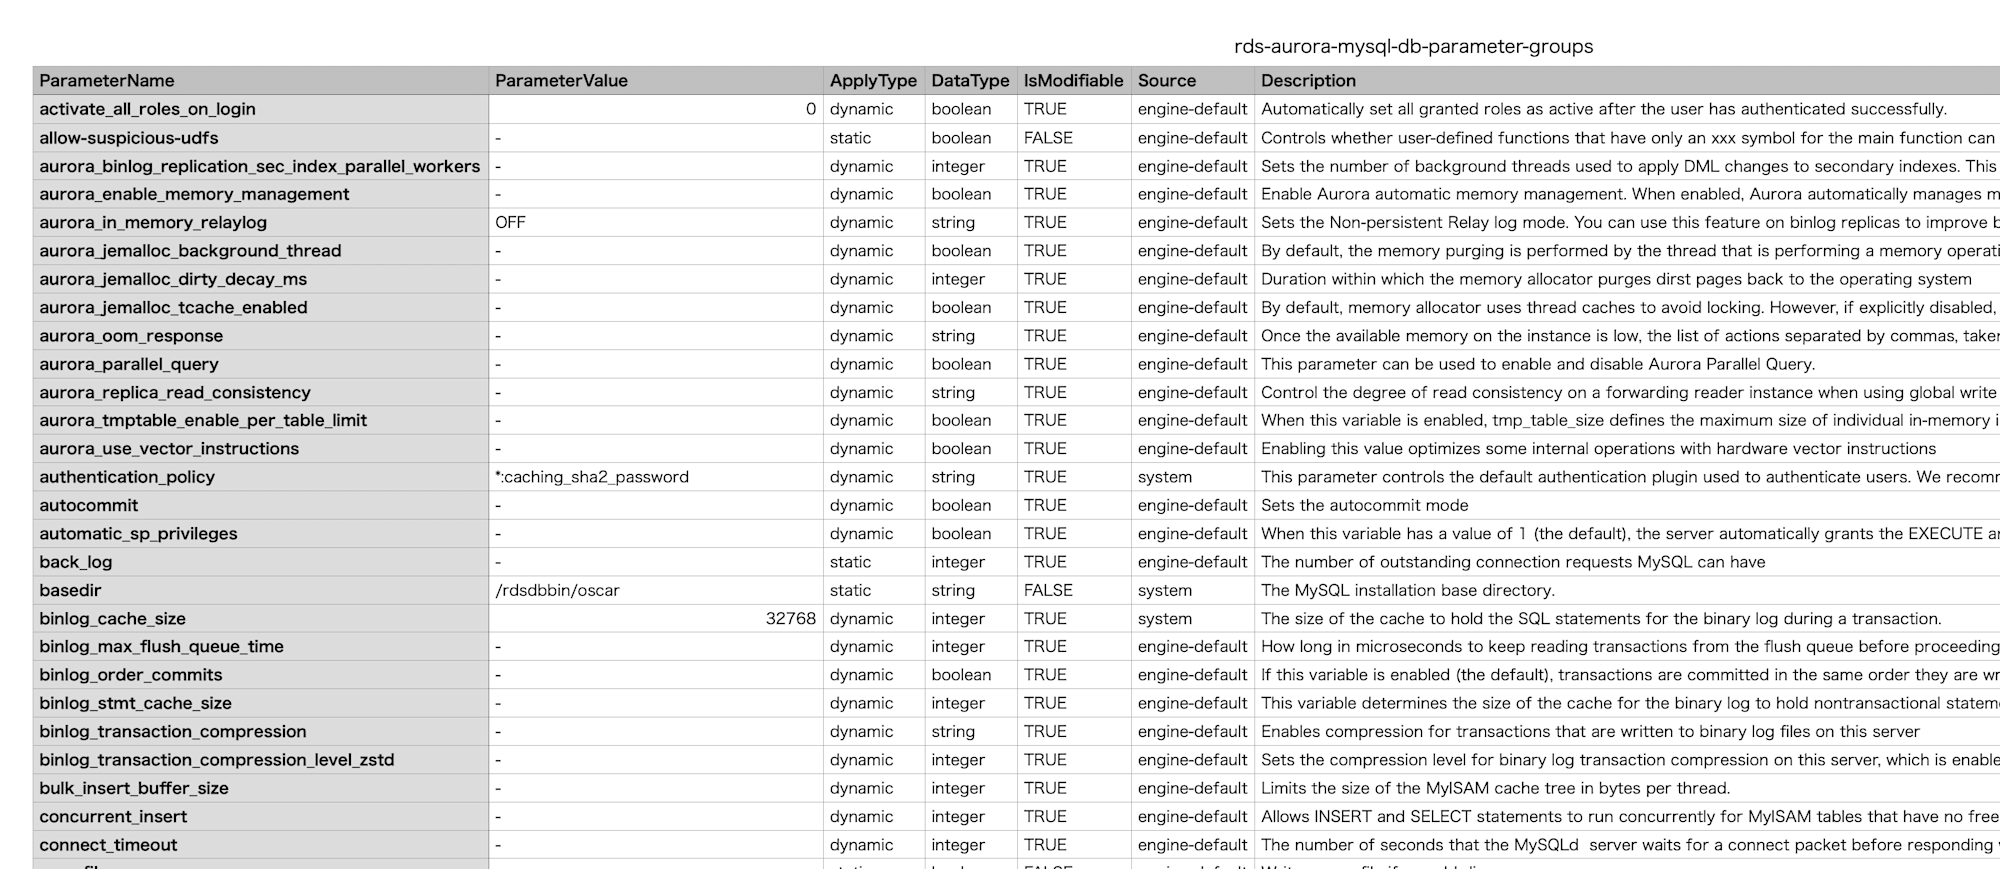The height and width of the screenshot is (869, 2000).
Task: Select the ParameterName column header
Action: click(x=261, y=81)
